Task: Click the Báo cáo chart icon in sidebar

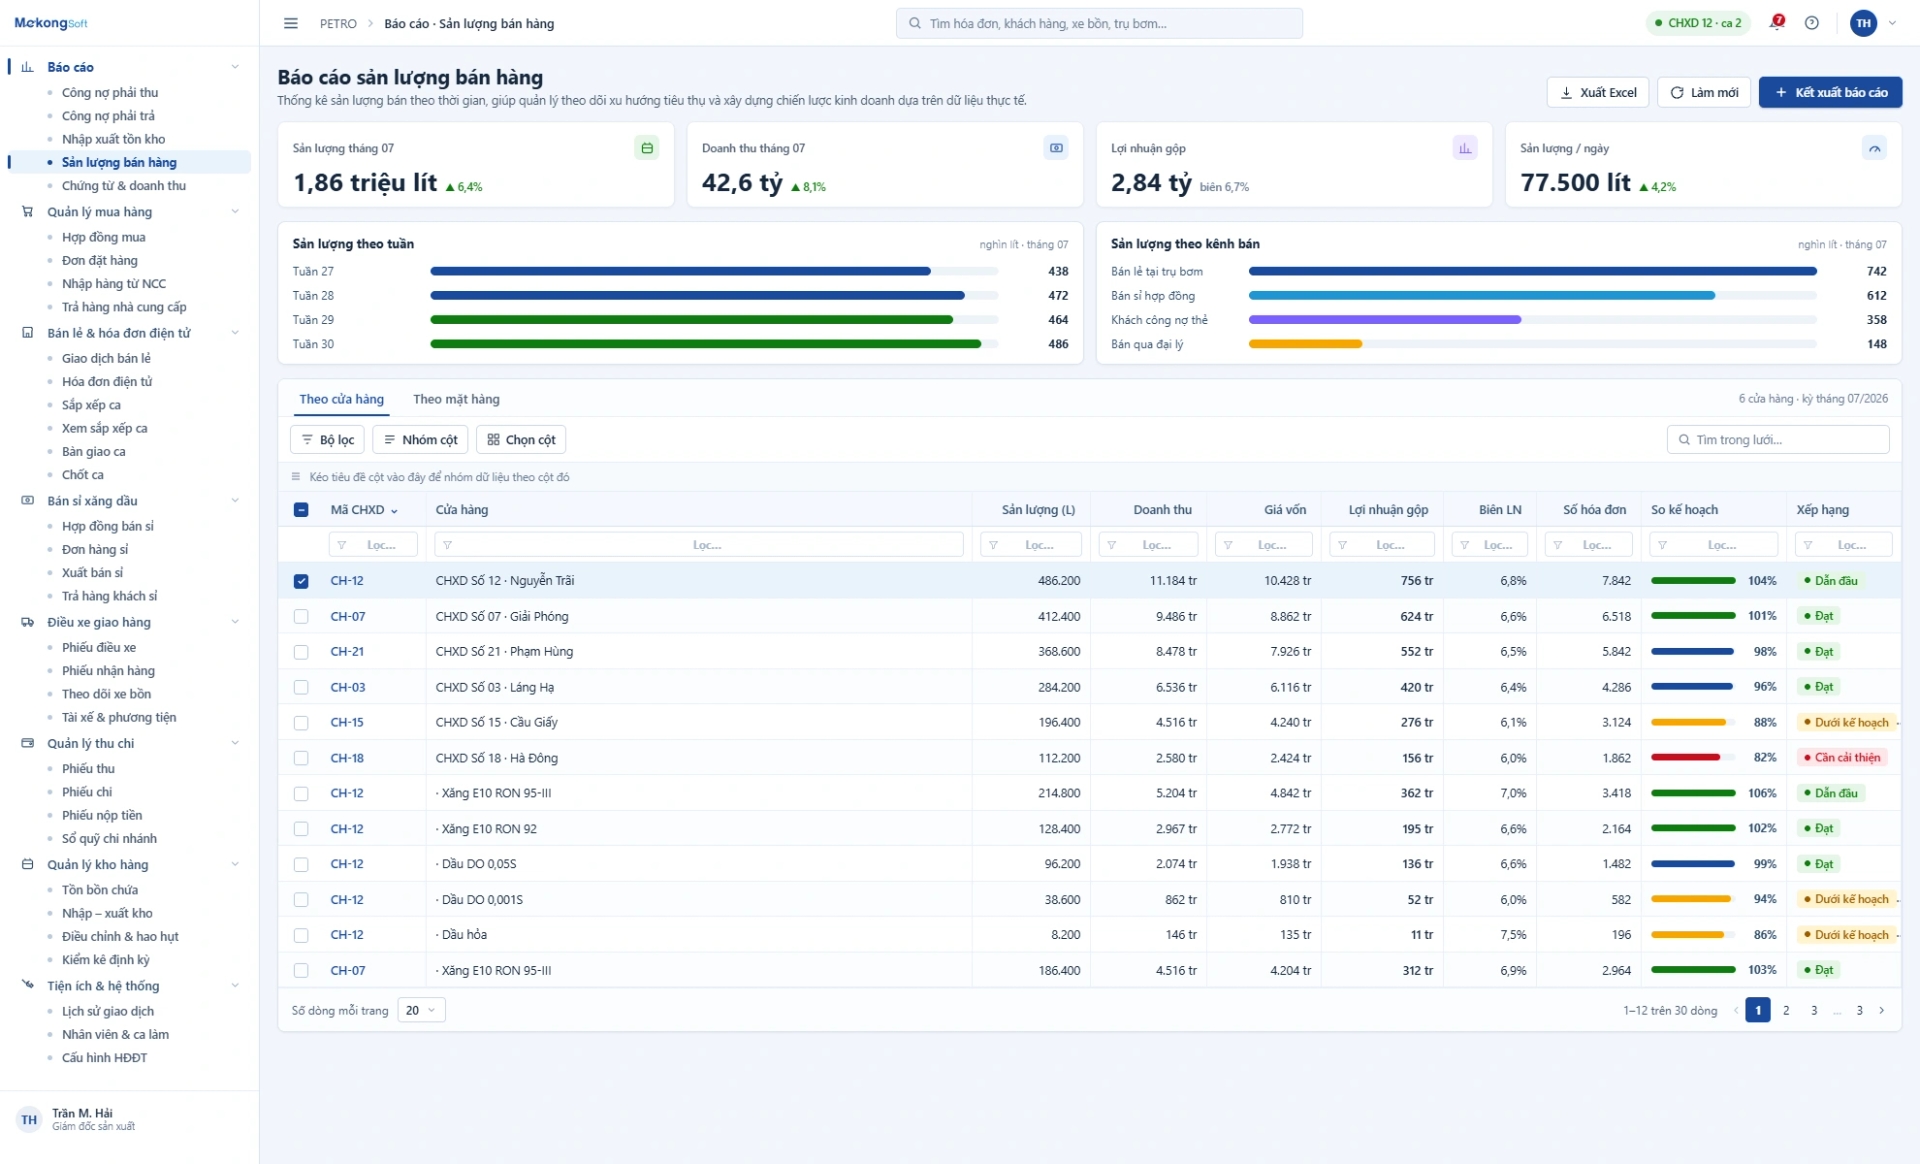Action: click(x=28, y=67)
